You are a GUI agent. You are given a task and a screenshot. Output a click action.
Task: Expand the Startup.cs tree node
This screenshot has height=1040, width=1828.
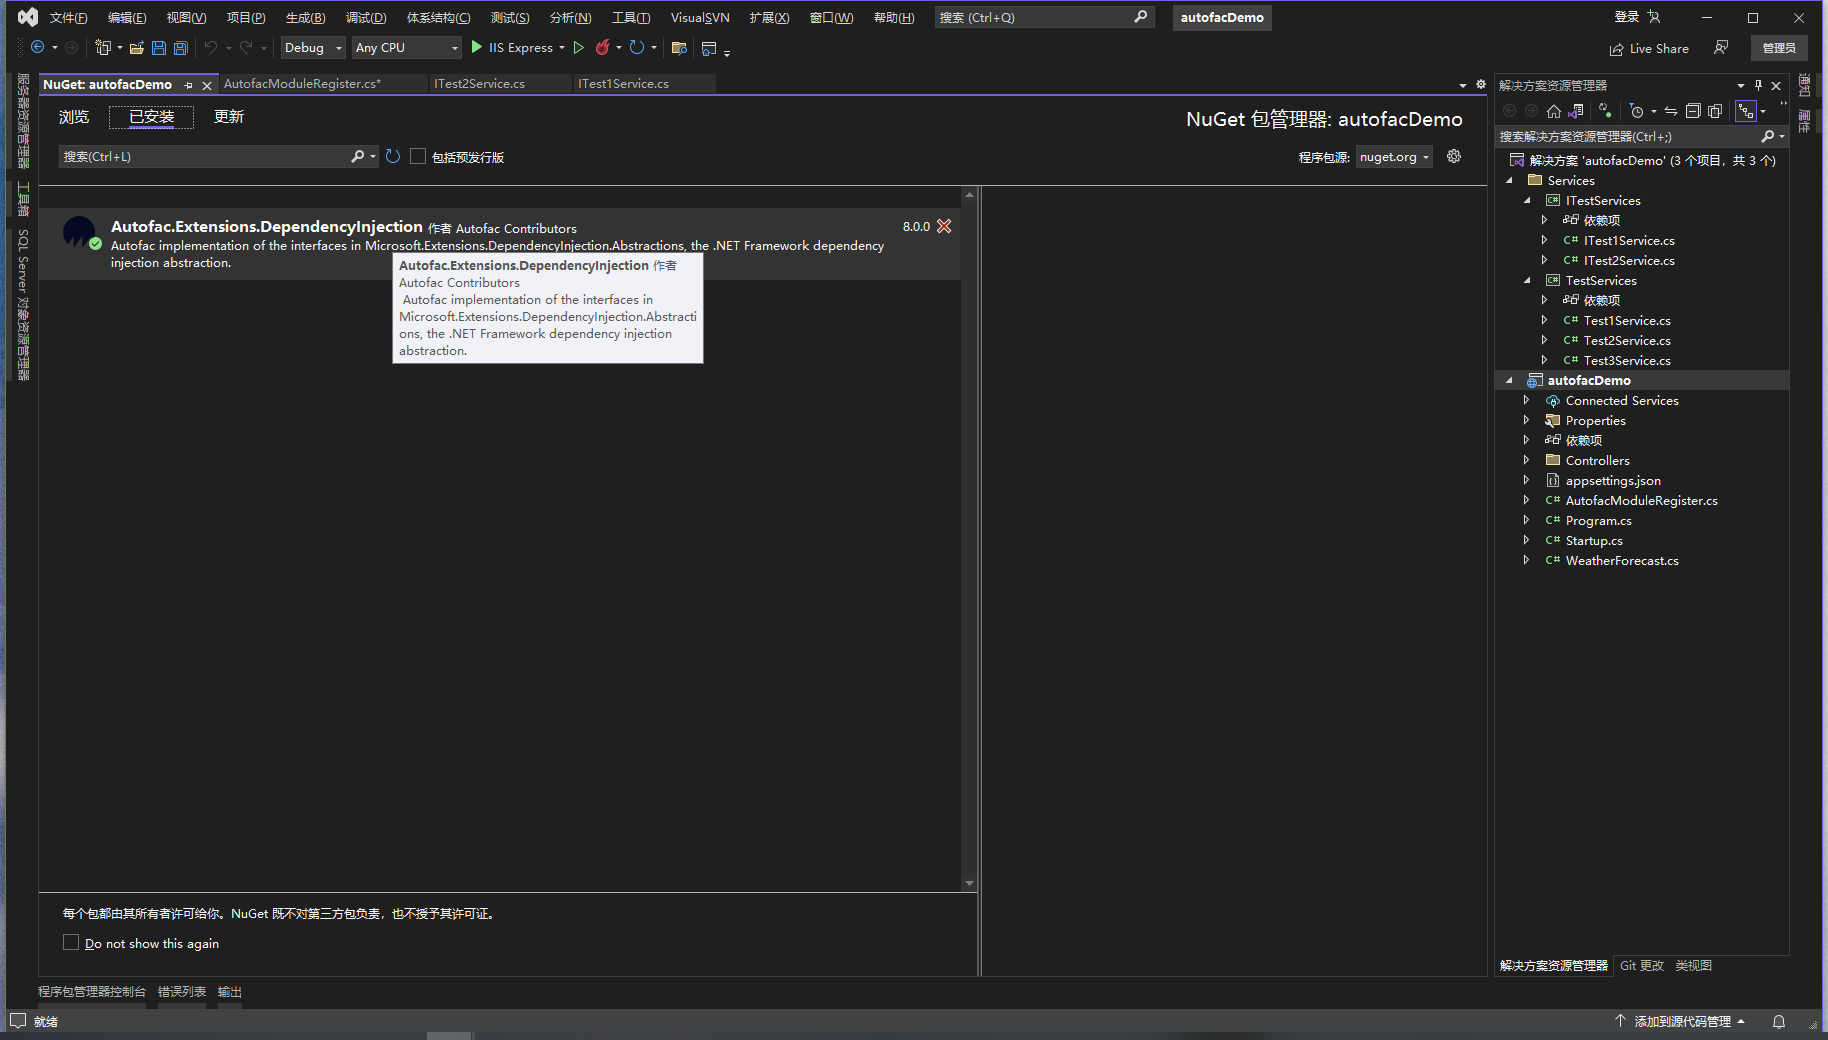click(1526, 540)
